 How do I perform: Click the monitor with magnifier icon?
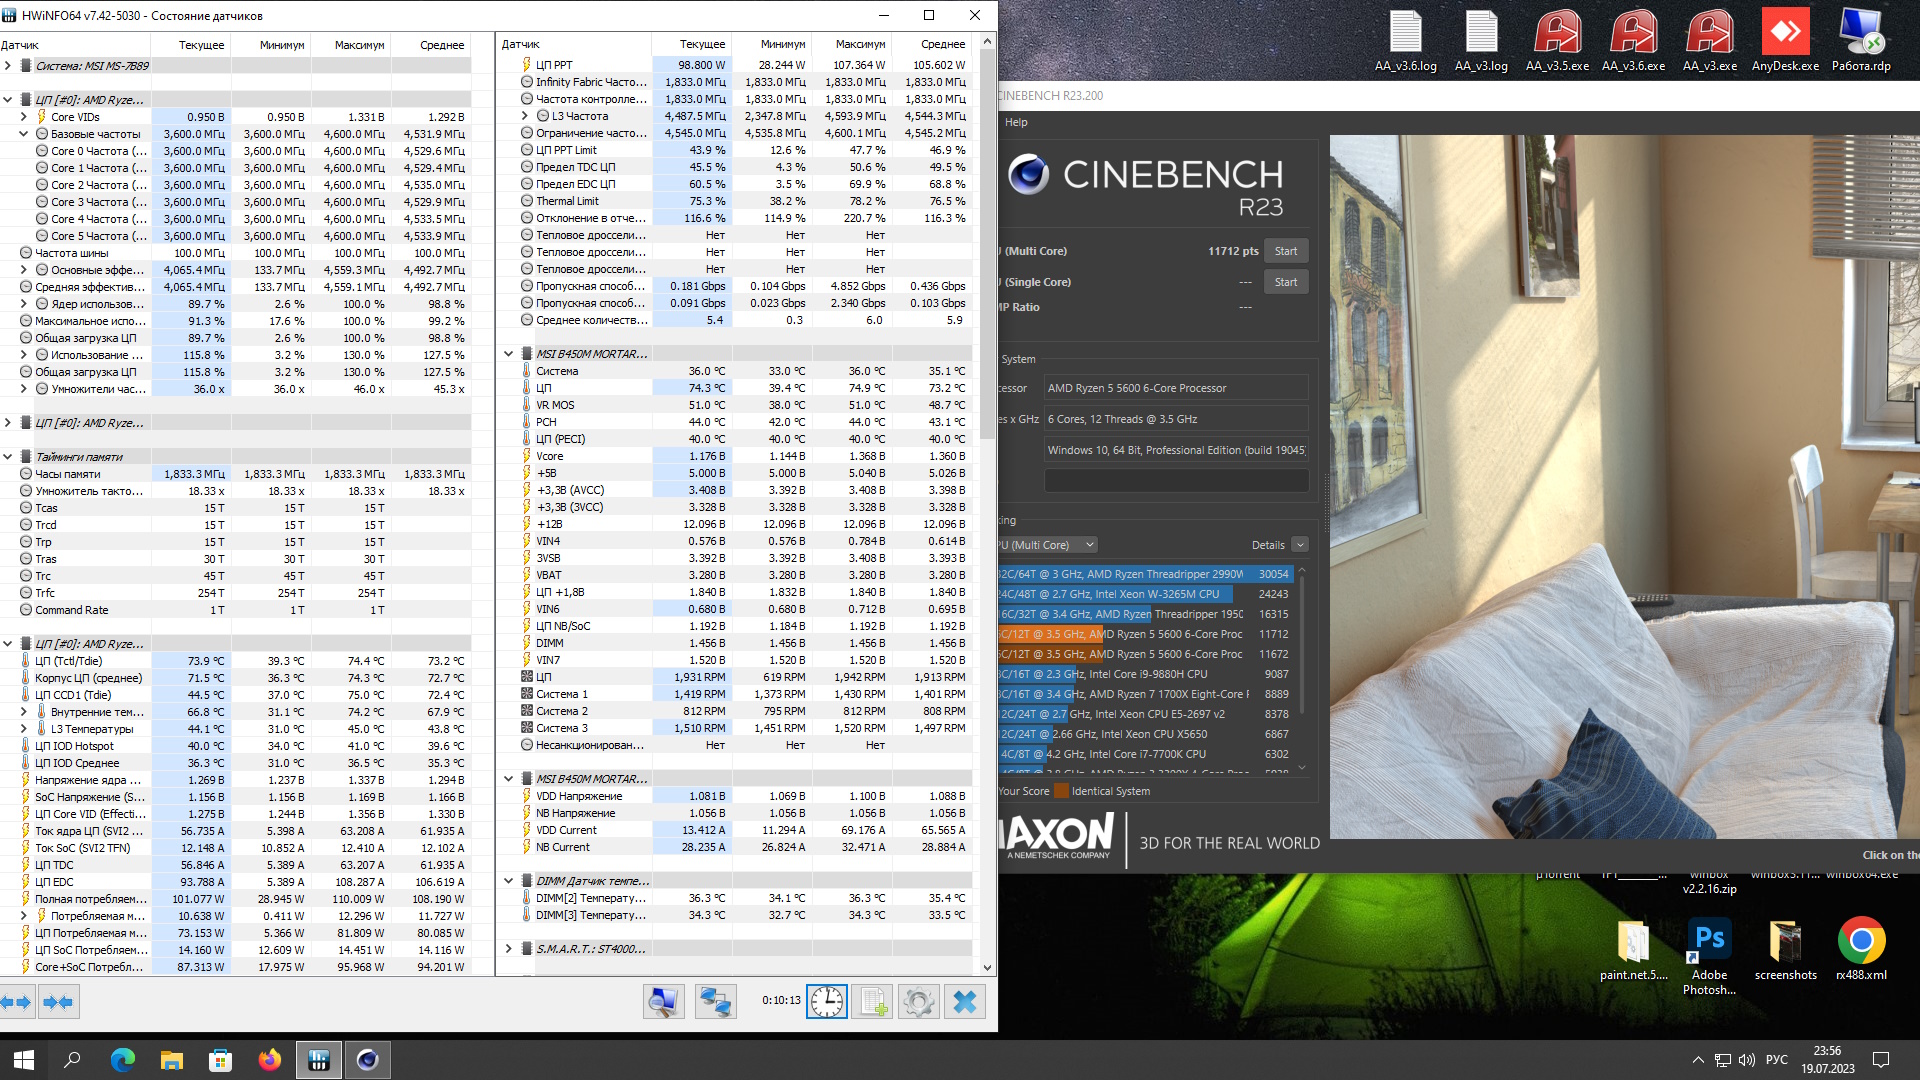coord(663,1002)
